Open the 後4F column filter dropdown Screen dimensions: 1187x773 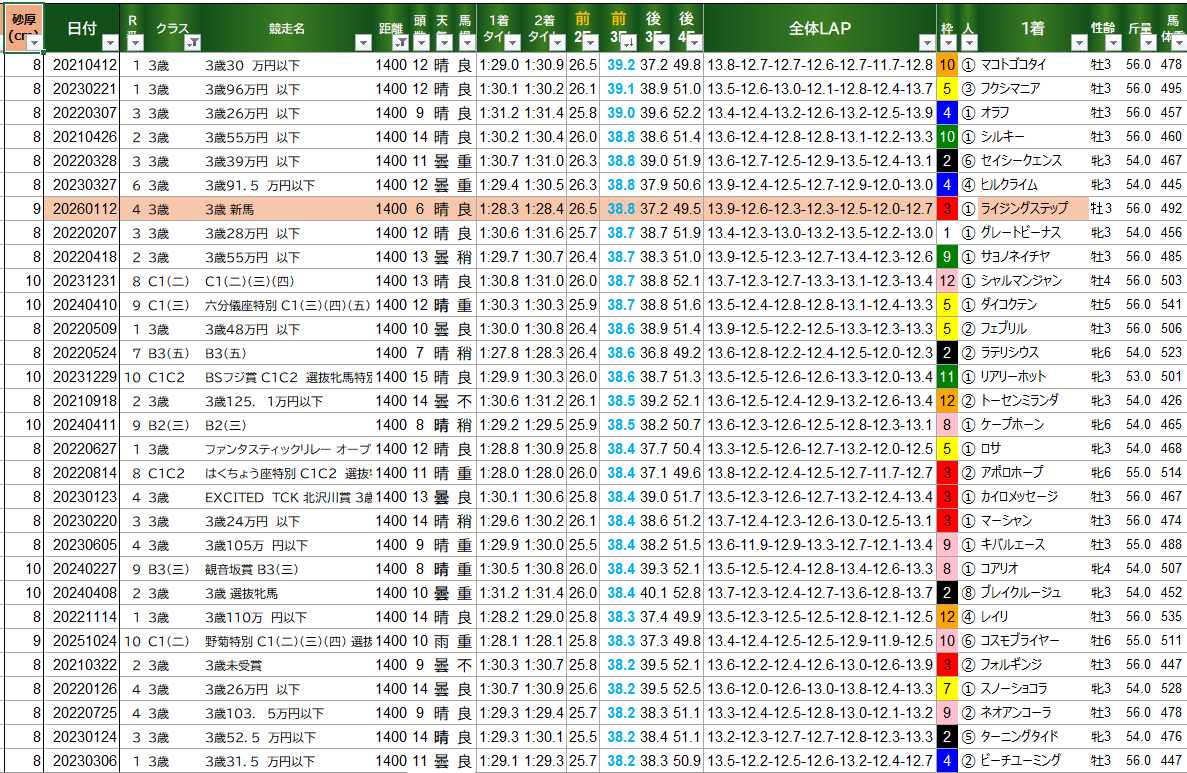[694, 43]
